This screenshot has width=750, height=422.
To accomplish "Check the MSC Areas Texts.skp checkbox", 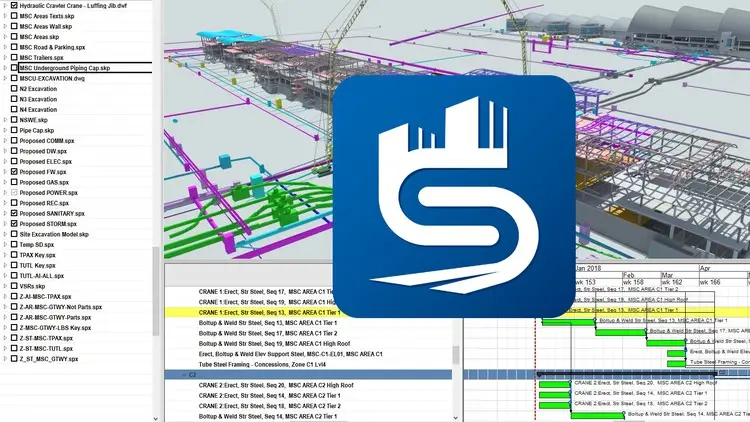I will (14, 16).
